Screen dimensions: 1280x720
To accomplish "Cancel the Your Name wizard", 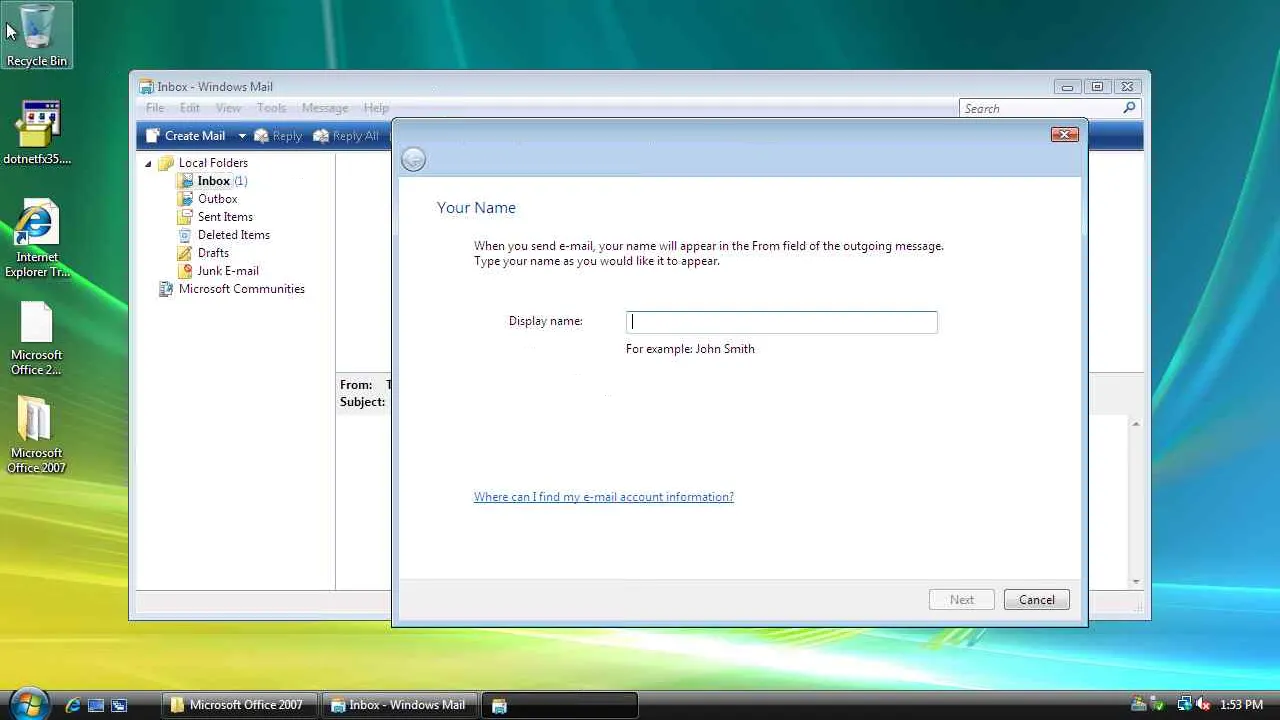I will [x=1036, y=600].
